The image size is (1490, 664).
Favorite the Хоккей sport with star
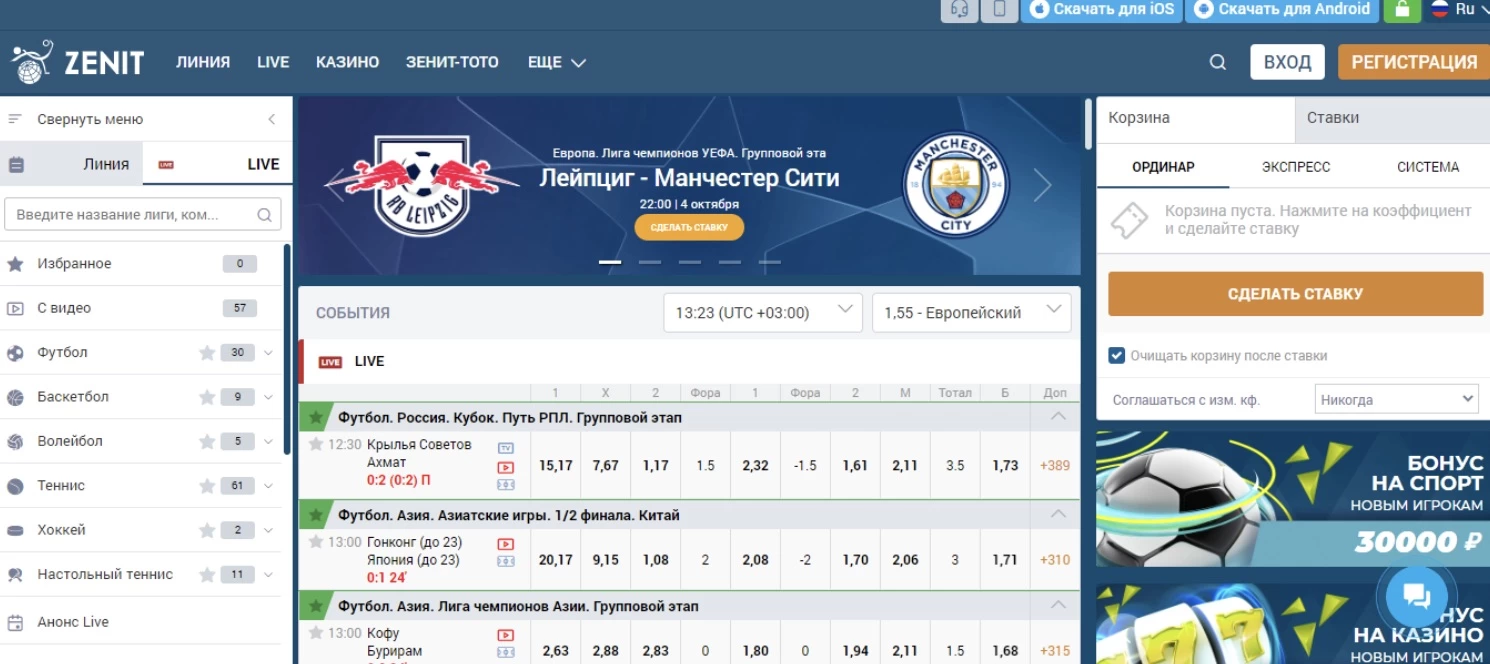coord(207,530)
